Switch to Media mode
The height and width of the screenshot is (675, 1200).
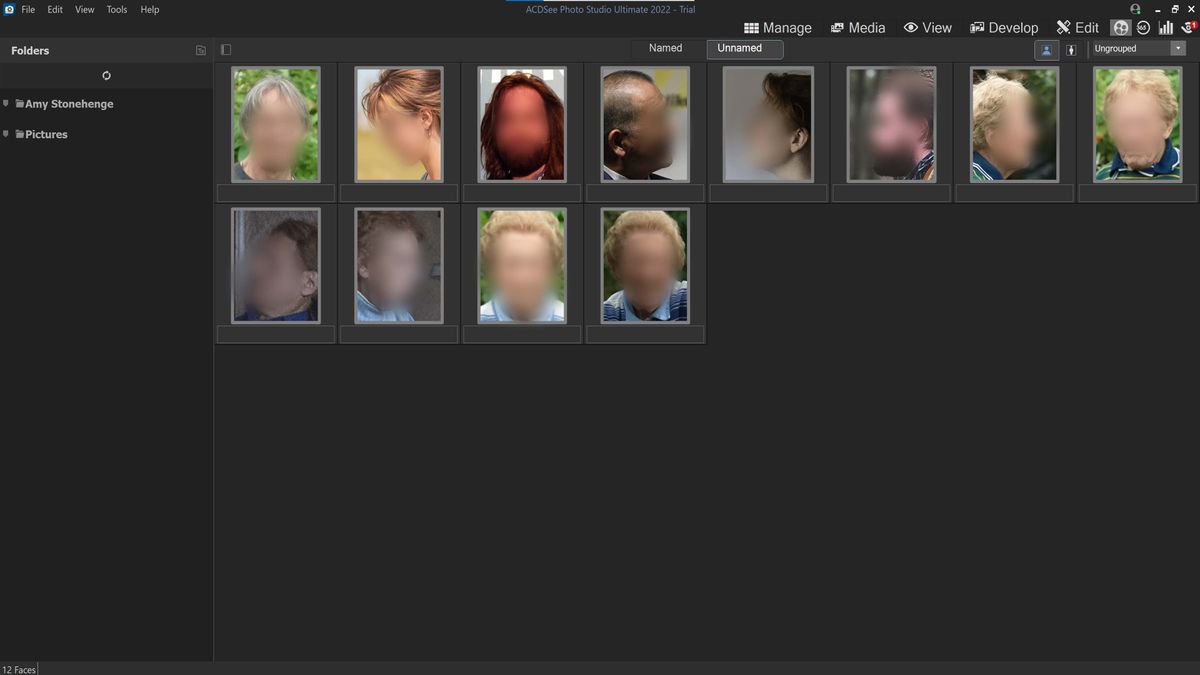(x=858, y=28)
